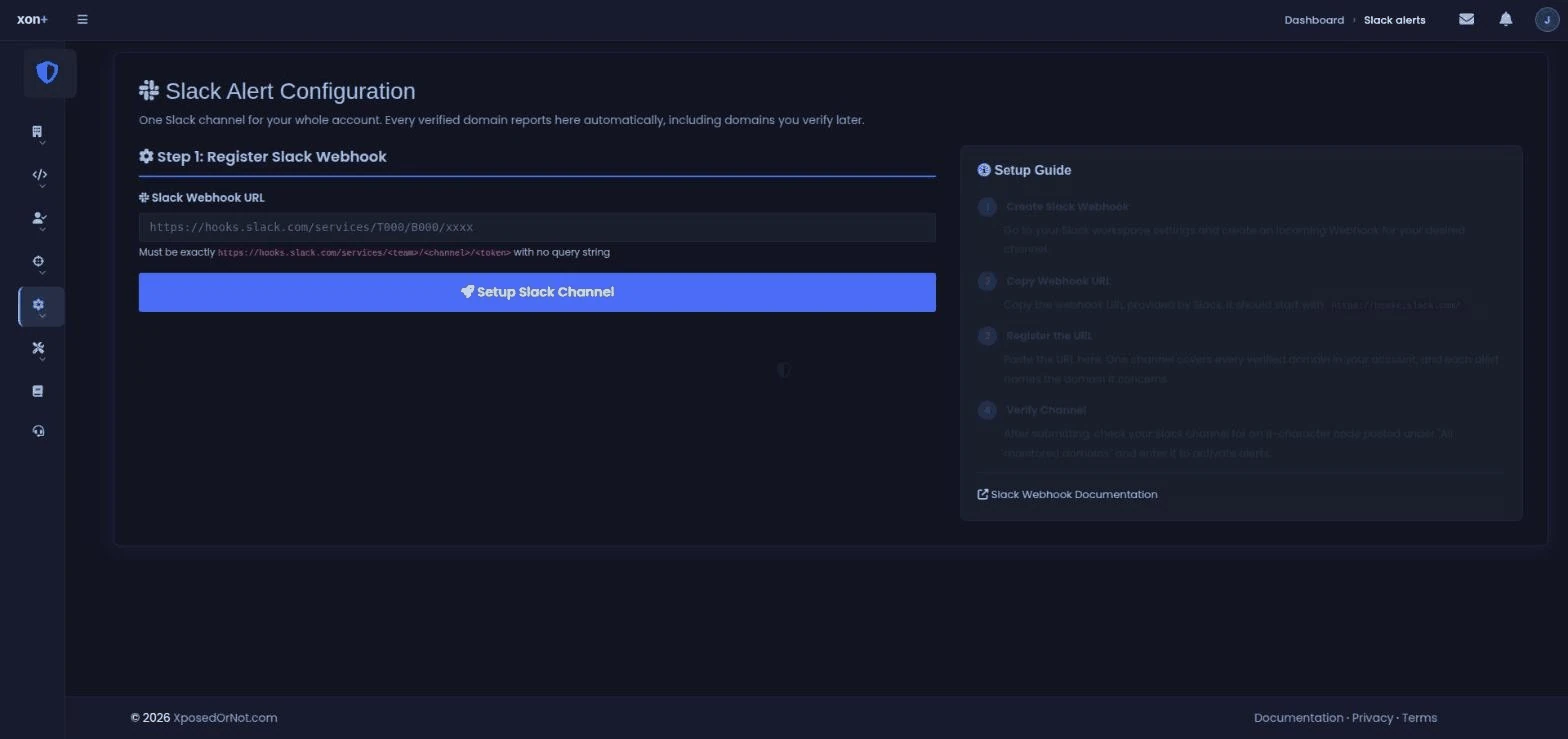Click the 'Slack Webhook URL' field label
This screenshot has width=1568, height=739.
point(202,198)
